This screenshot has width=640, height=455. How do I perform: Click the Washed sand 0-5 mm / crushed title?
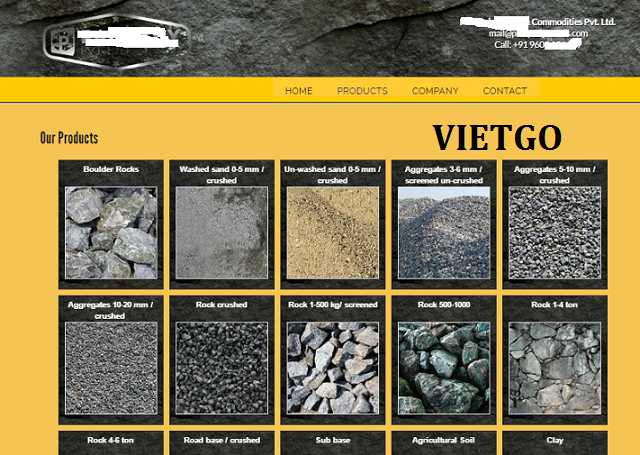pos(222,175)
